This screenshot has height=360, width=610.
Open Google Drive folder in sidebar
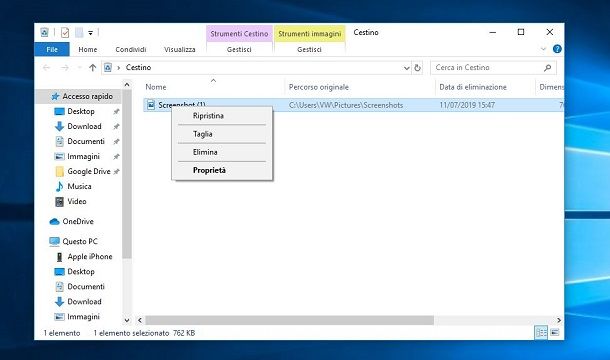click(x=89, y=172)
